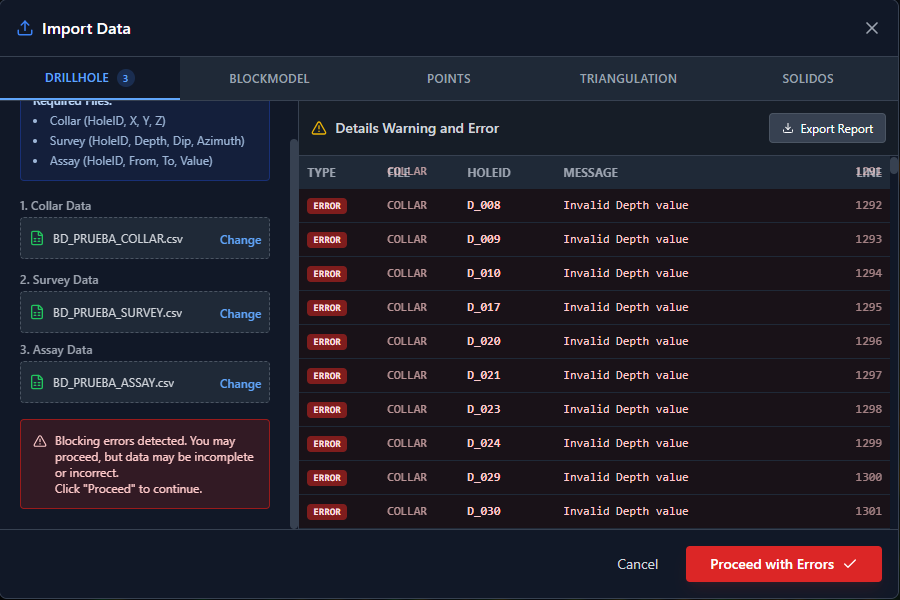Click the ERROR badge for hole D_030

click(x=327, y=511)
